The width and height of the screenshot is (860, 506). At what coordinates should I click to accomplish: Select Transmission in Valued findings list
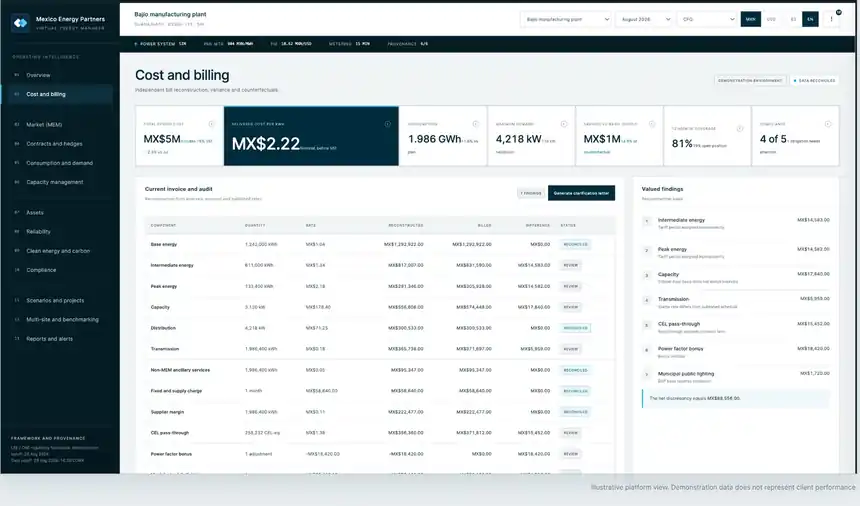point(735,303)
